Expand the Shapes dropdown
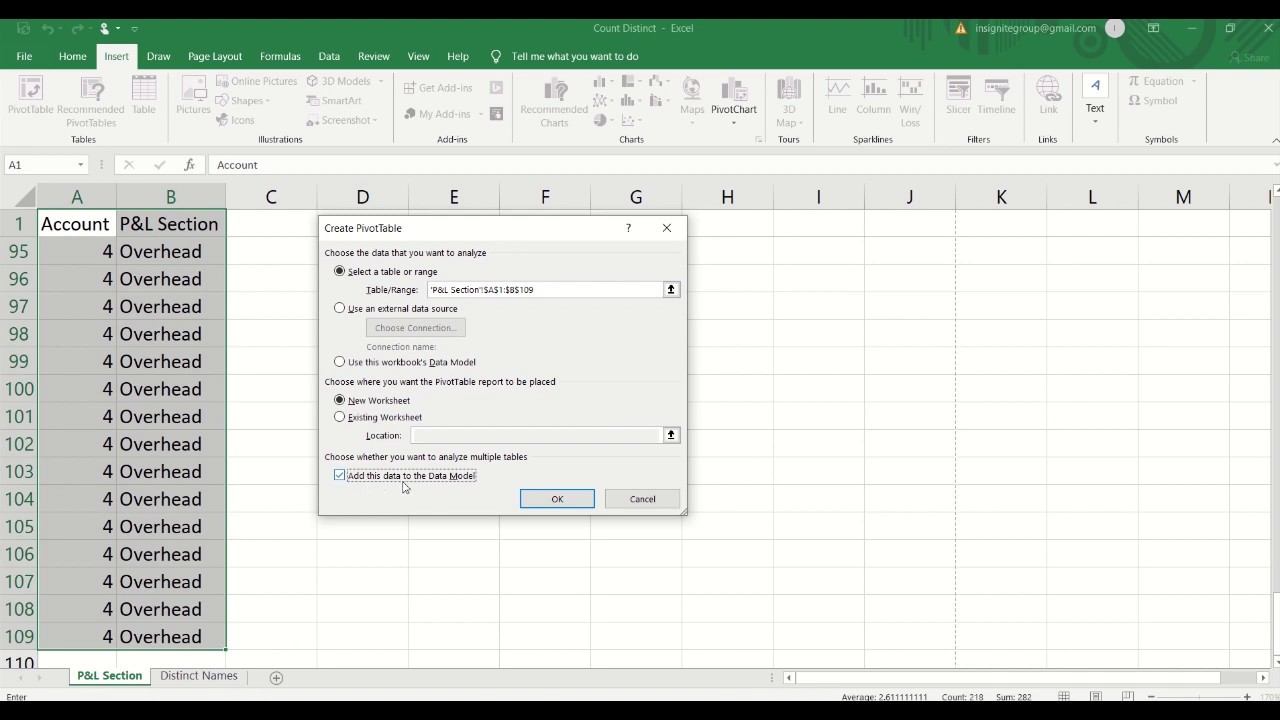Screen dimensions: 1280x720 tap(268, 101)
